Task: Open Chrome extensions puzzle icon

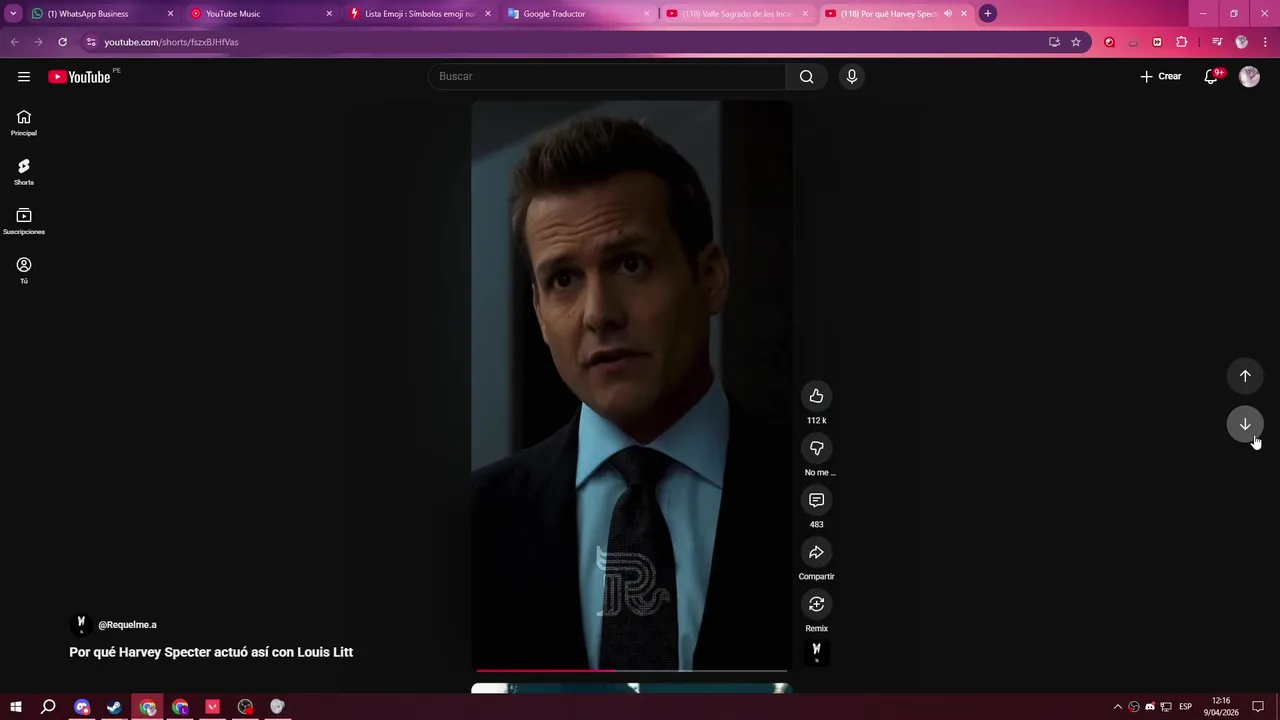Action: click(1182, 42)
